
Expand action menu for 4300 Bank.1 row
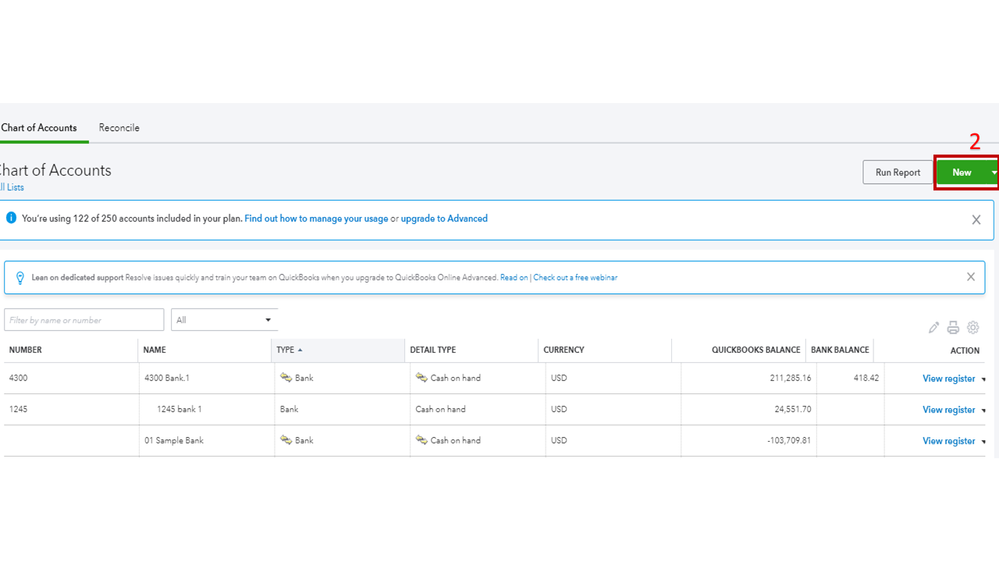(x=984, y=379)
